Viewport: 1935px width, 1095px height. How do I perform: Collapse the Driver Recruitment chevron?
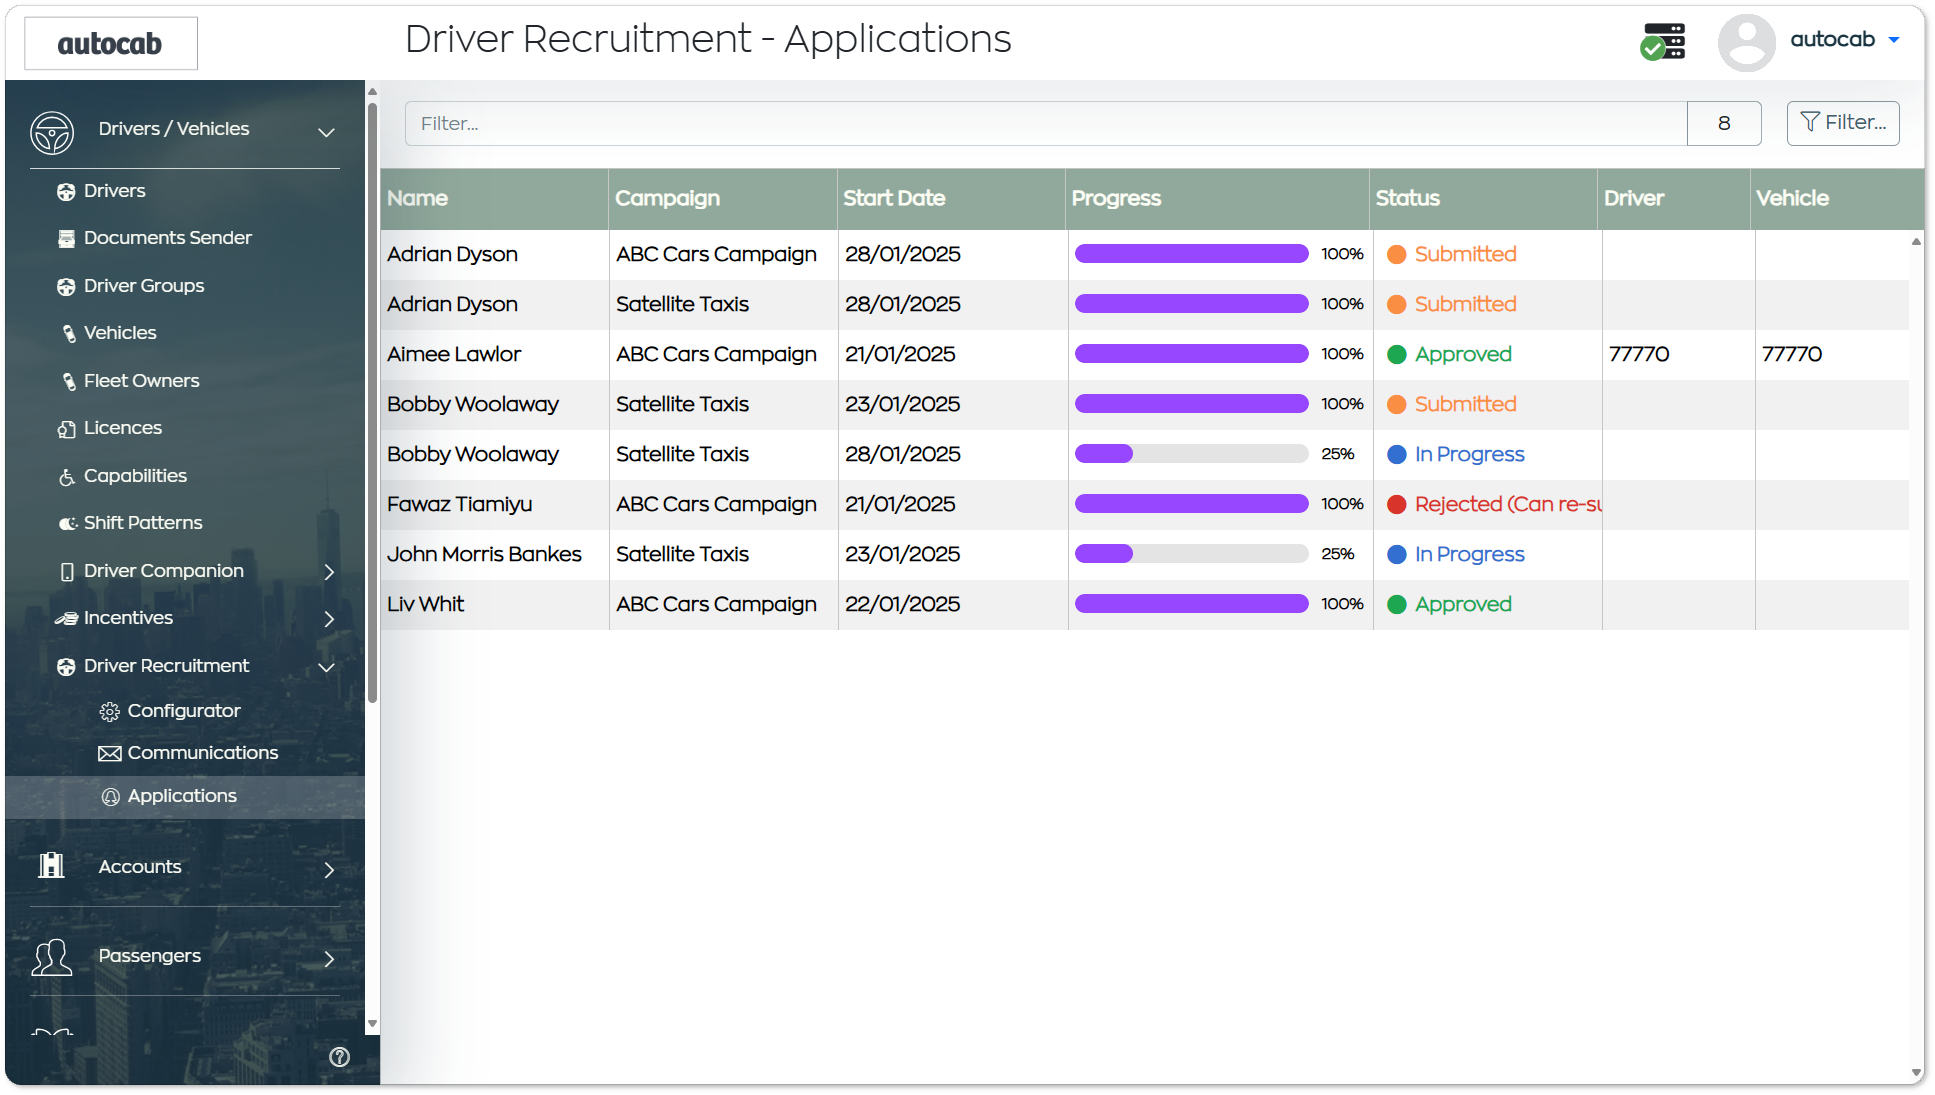point(326,667)
